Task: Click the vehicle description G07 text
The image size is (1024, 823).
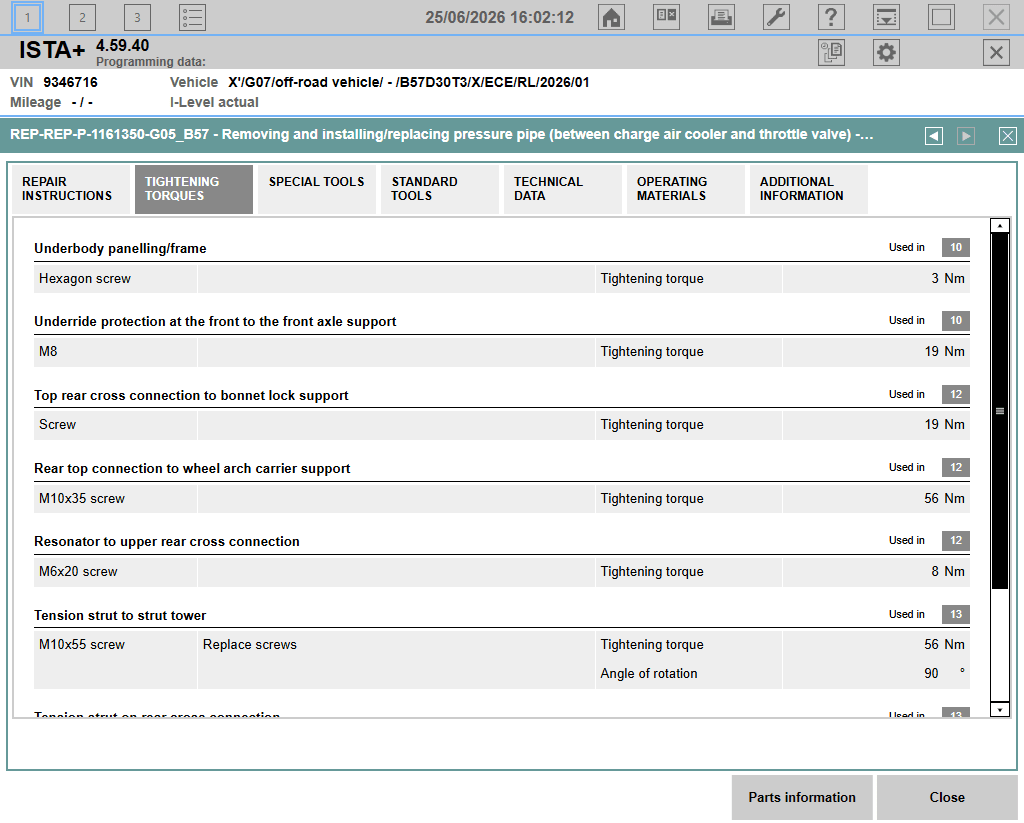Action: tap(408, 82)
